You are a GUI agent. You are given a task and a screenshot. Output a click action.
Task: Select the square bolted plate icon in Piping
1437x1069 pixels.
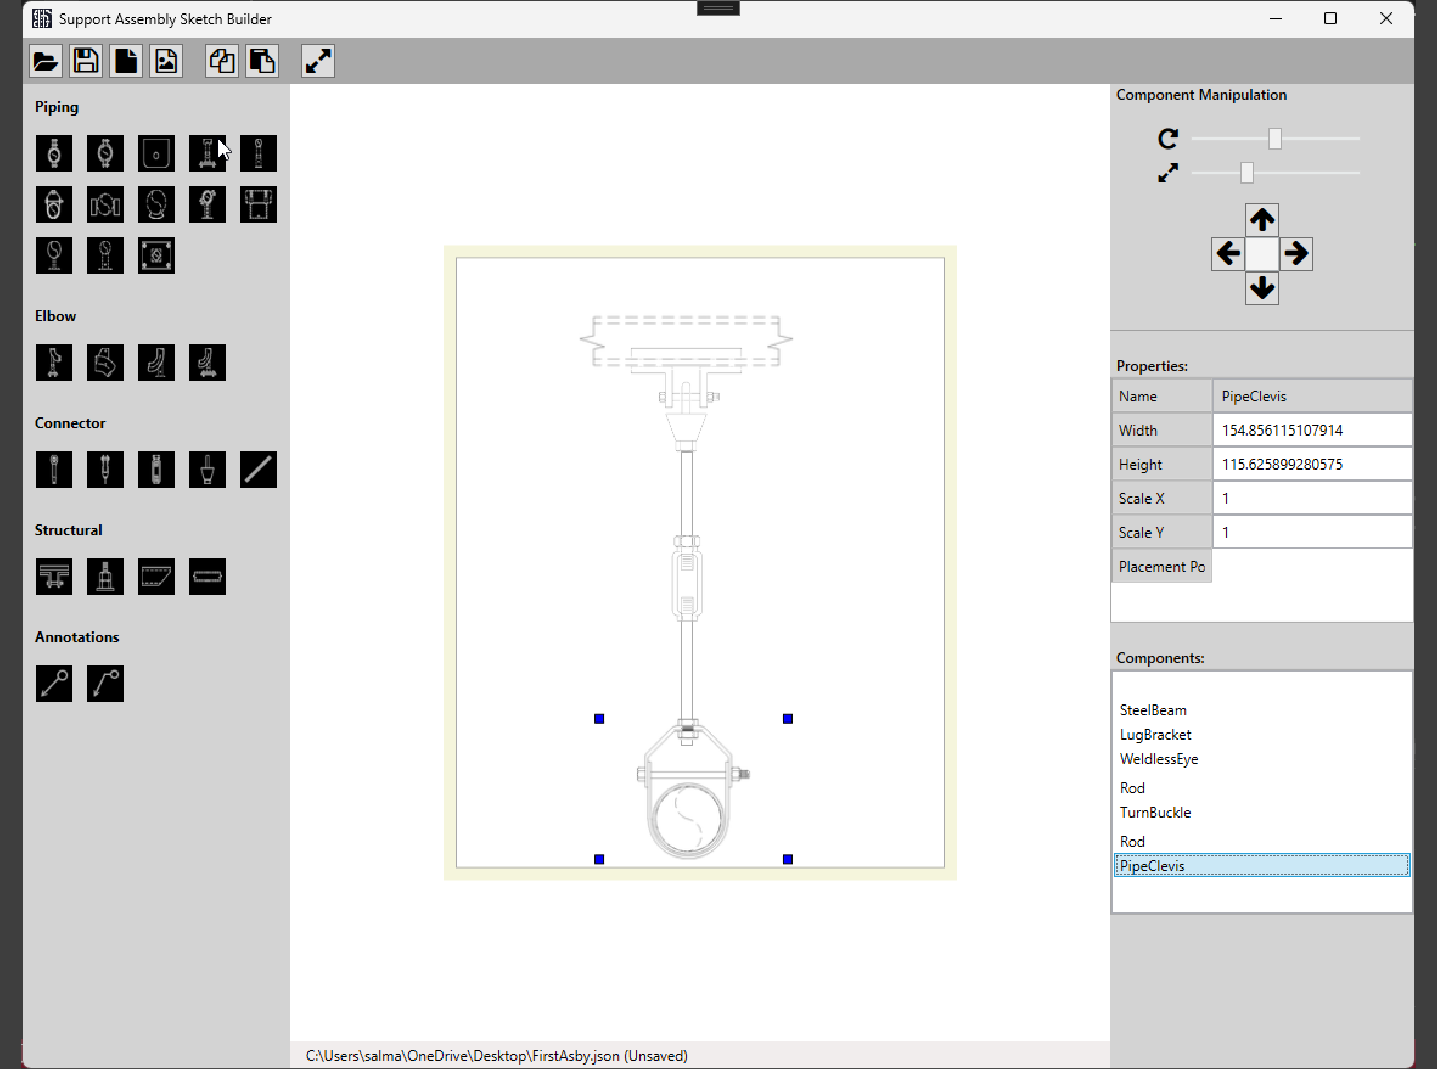[156, 256]
